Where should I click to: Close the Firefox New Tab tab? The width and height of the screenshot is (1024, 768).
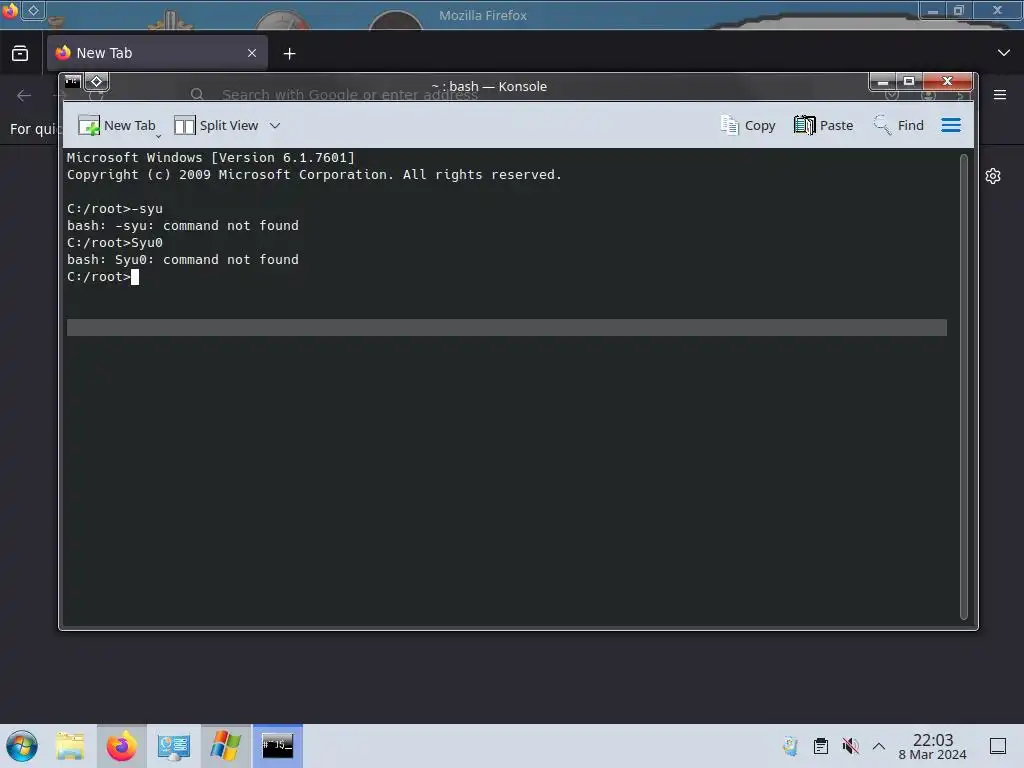pyautogui.click(x=252, y=53)
